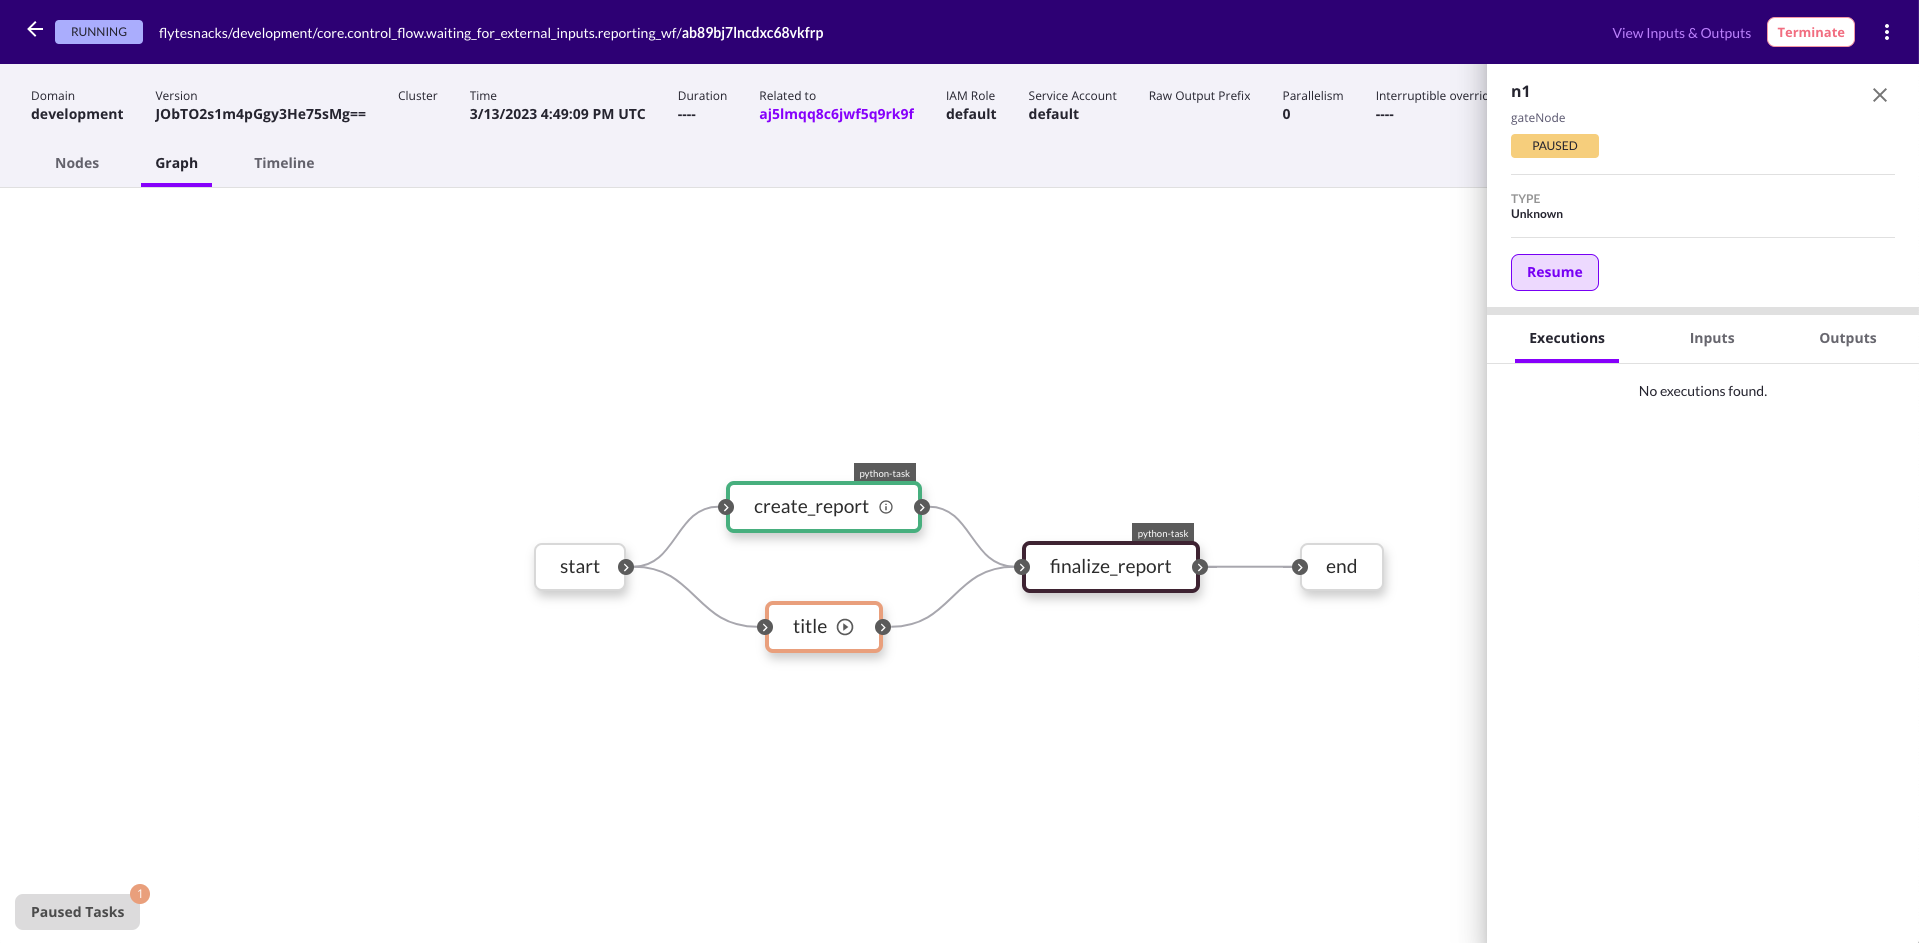
Task: Close the n1 details panel
Action: (x=1879, y=95)
